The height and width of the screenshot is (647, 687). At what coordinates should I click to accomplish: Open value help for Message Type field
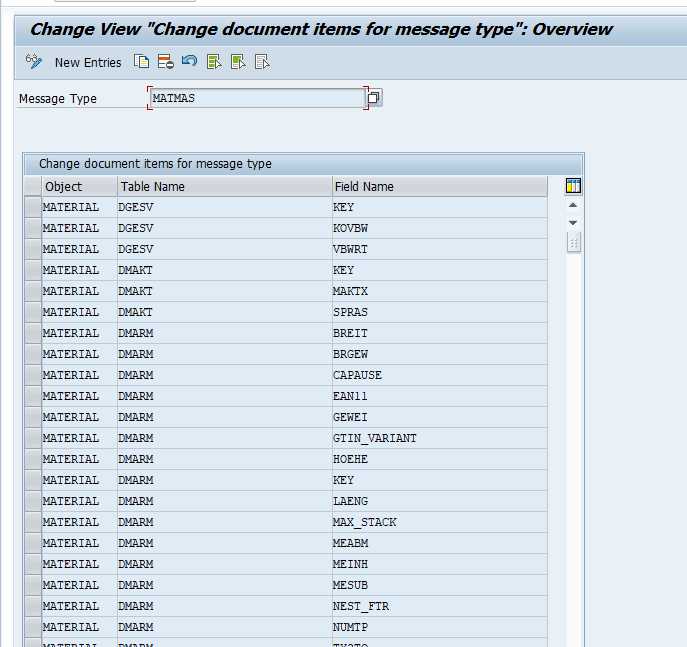(x=375, y=98)
